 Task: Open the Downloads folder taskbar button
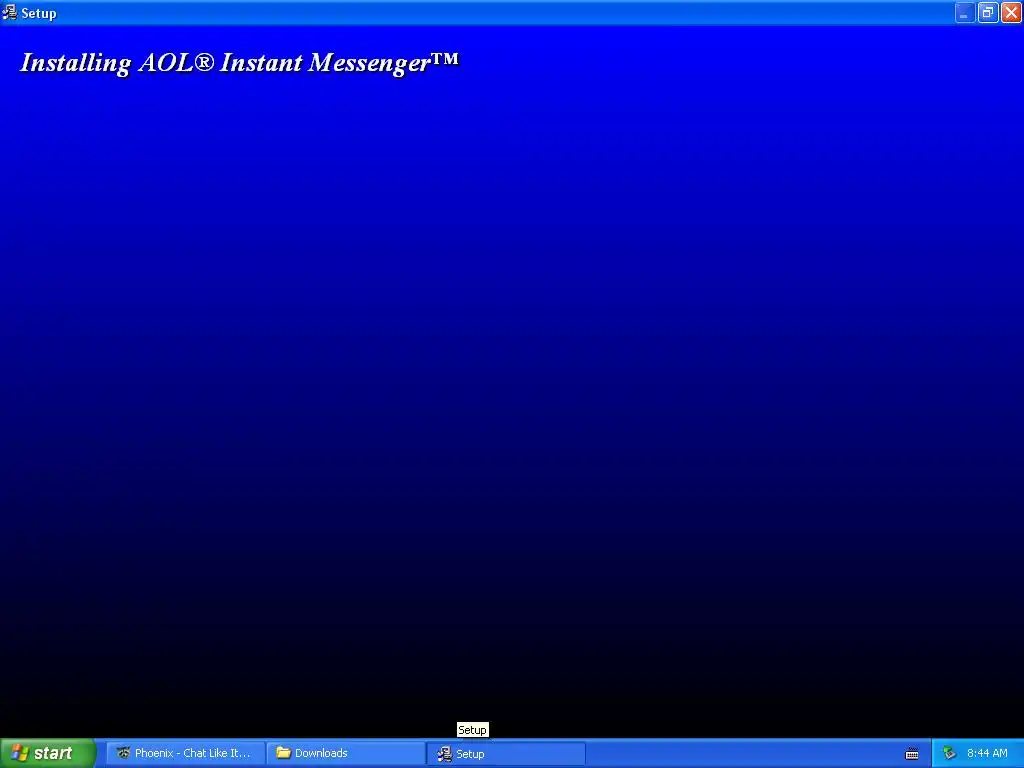pos(346,753)
